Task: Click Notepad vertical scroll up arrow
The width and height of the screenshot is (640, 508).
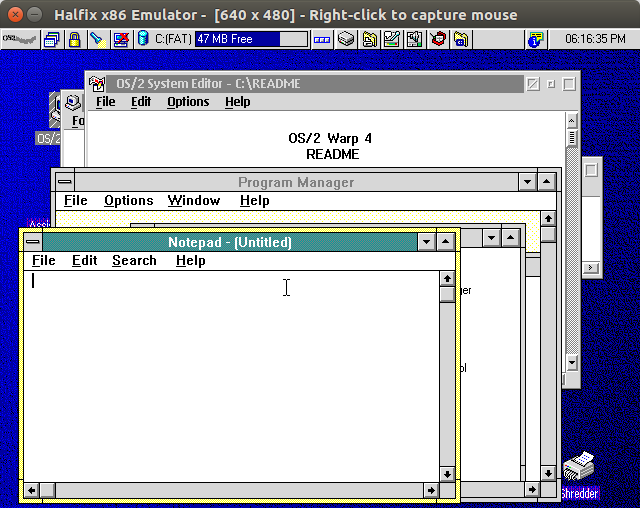Action: [447, 279]
